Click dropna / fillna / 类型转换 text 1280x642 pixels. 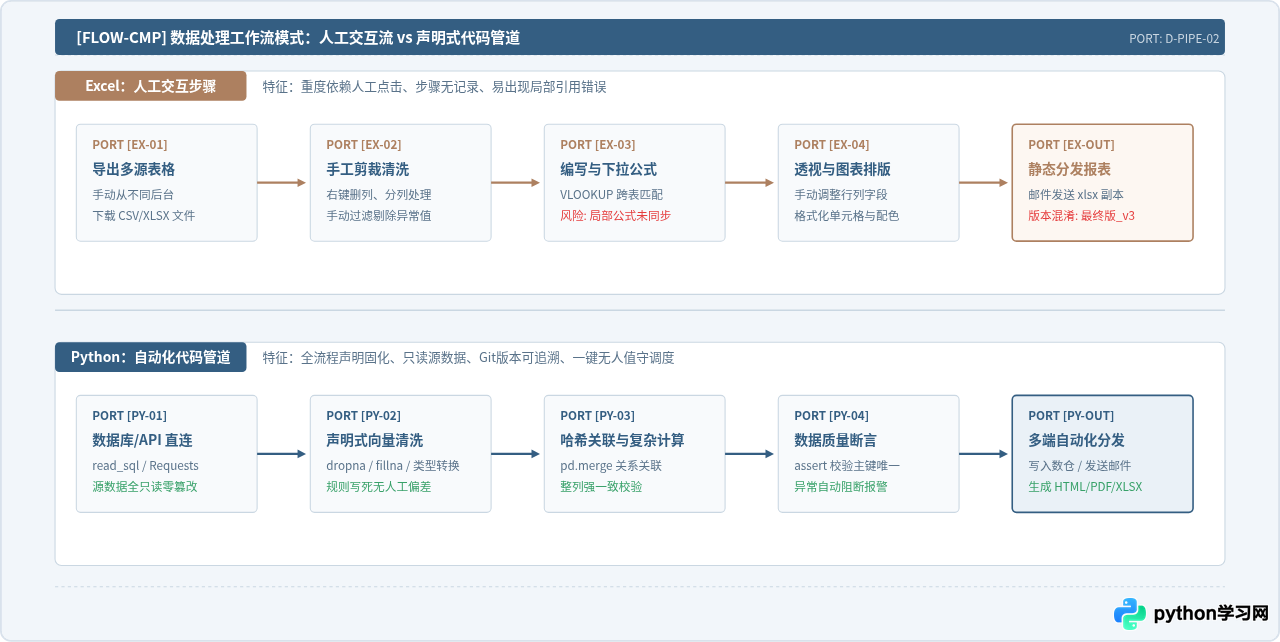393,466
